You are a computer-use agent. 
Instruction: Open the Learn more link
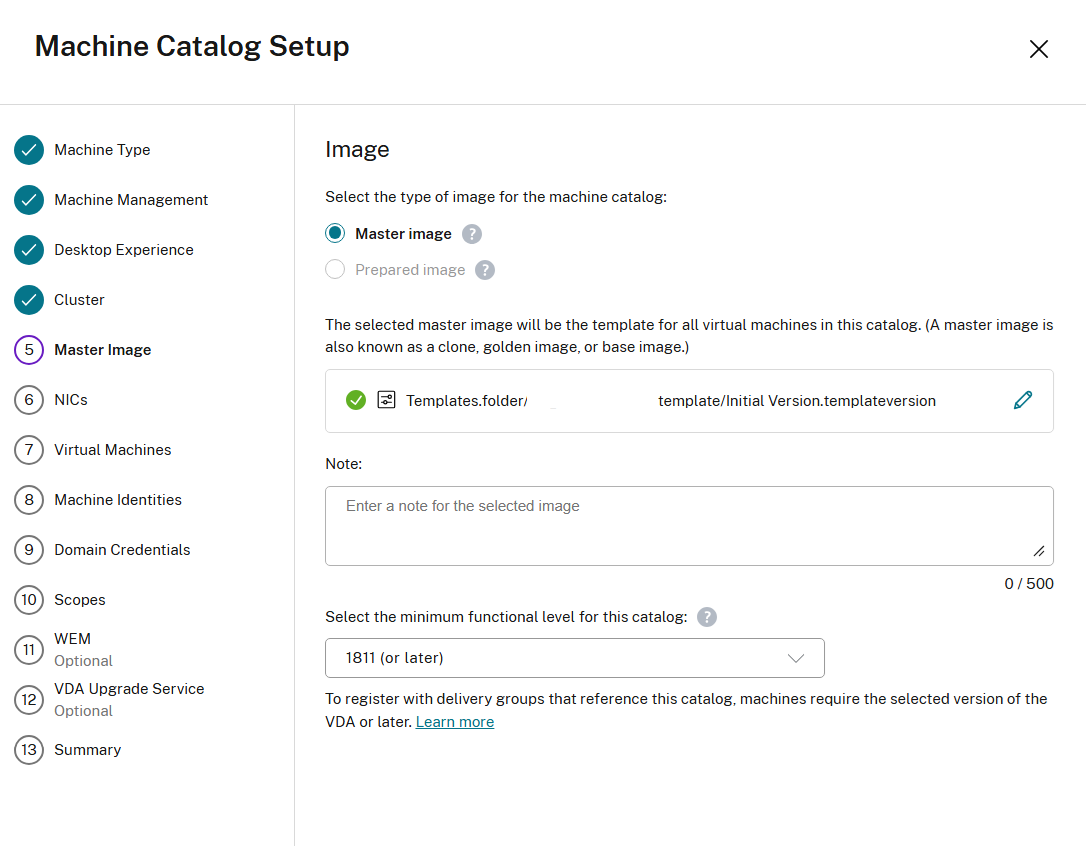455,722
